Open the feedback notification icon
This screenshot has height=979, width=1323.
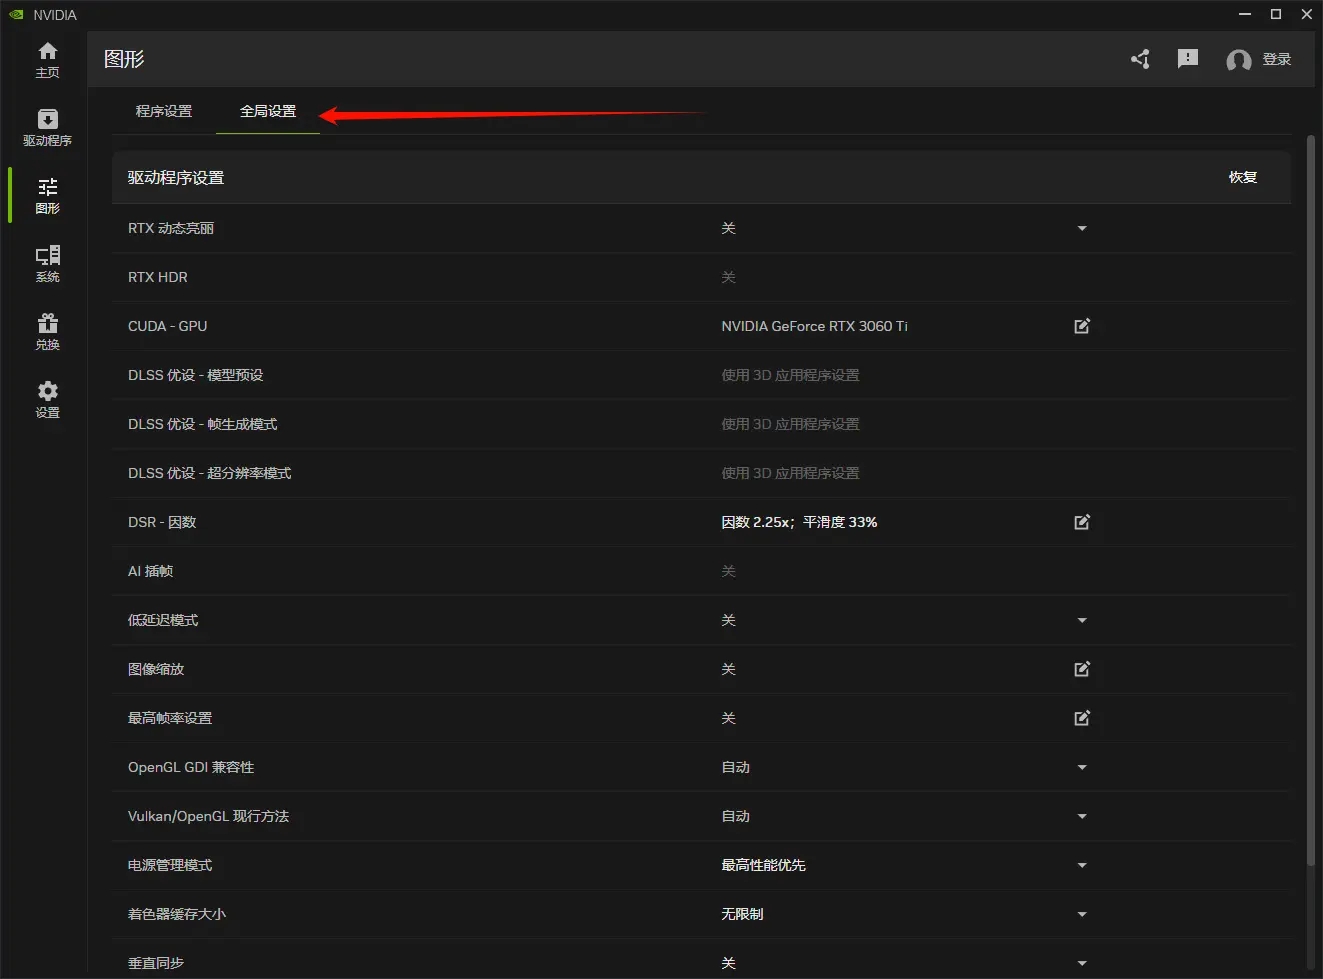click(1188, 59)
